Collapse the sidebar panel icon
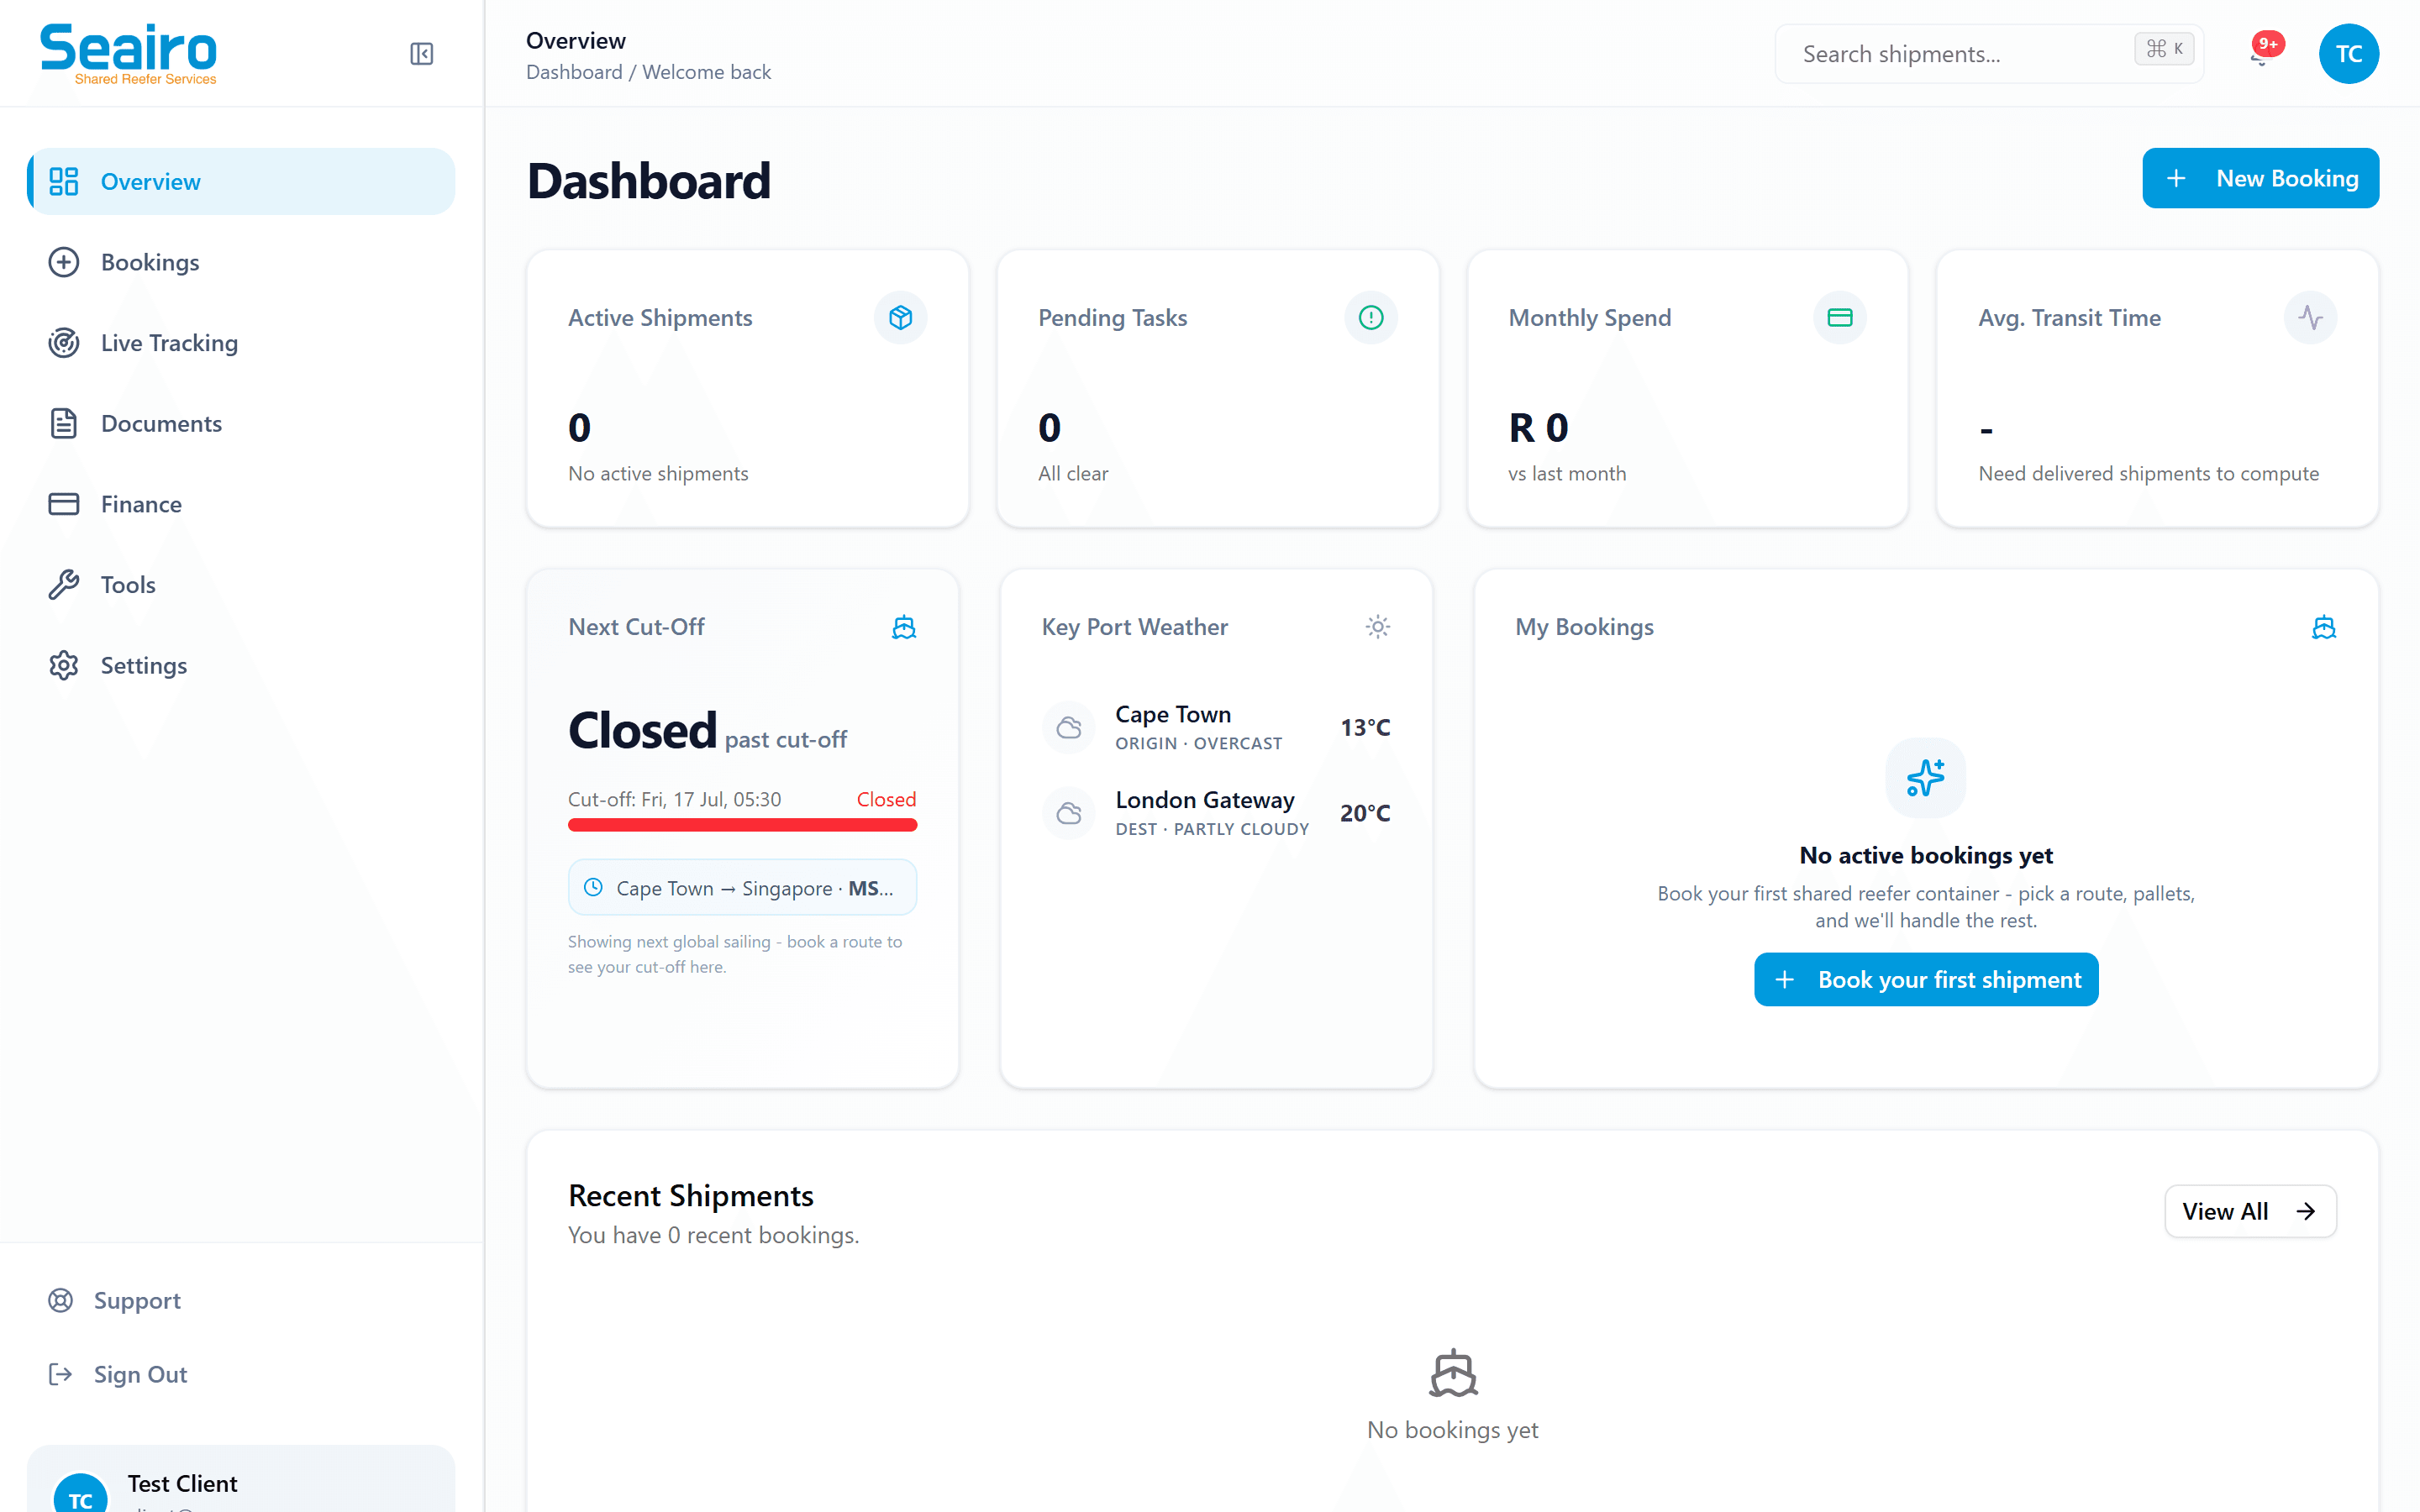 (x=421, y=53)
